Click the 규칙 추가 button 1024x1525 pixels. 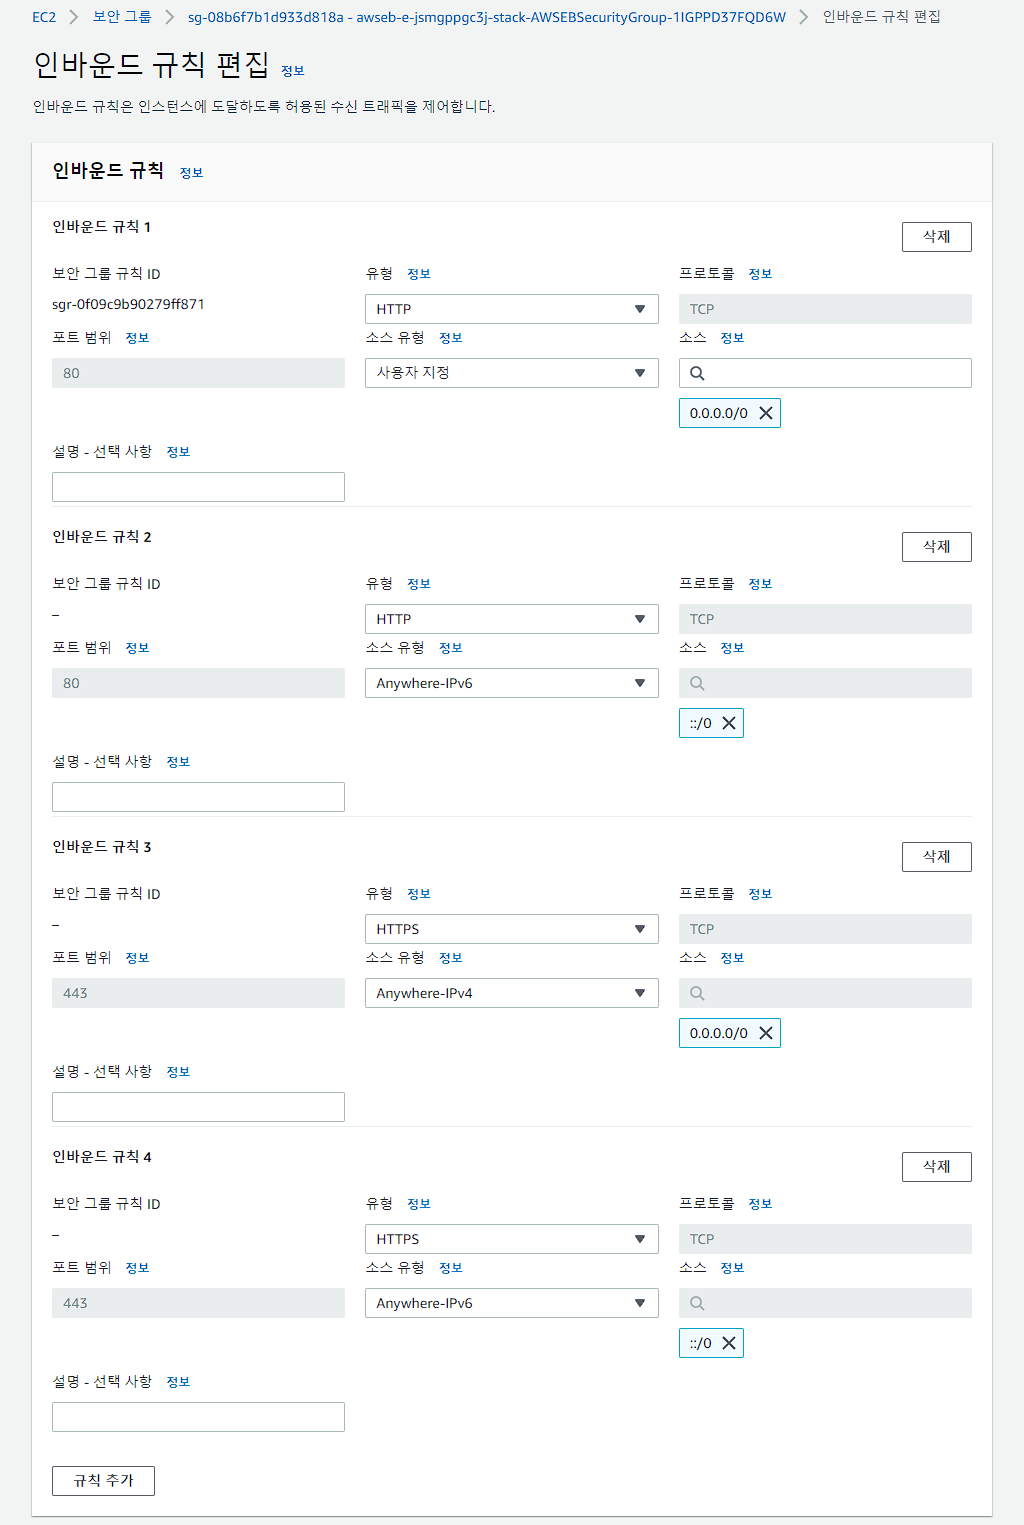pos(103,1481)
